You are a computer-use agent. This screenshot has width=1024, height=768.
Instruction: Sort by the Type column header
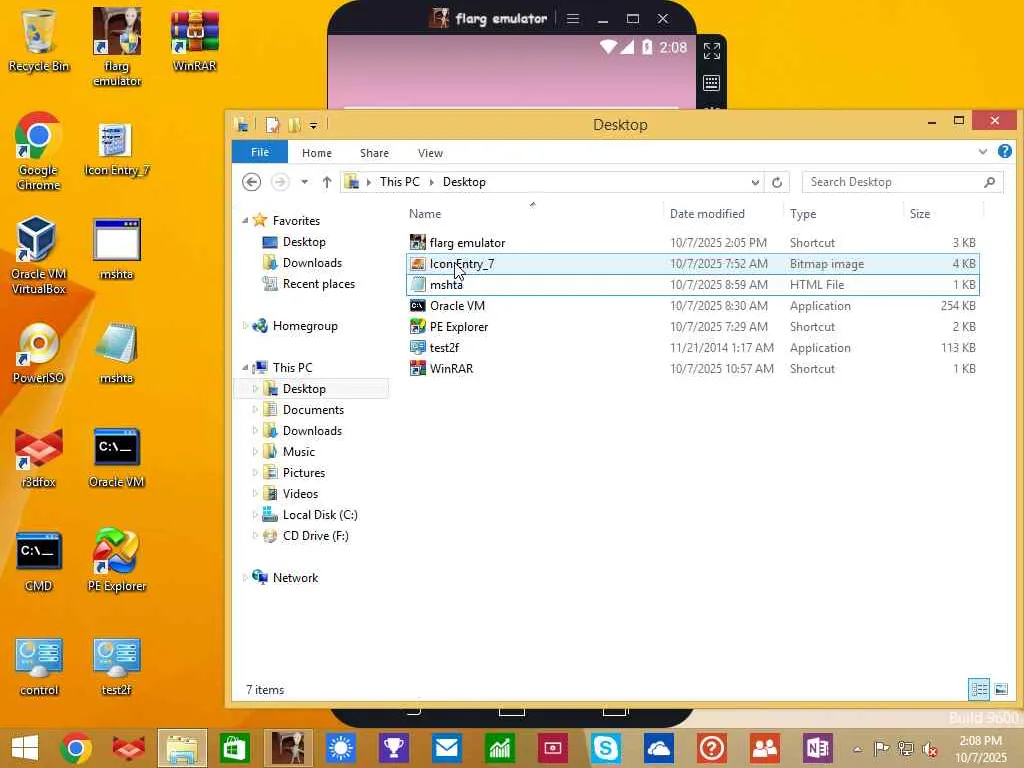tap(843, 214)
